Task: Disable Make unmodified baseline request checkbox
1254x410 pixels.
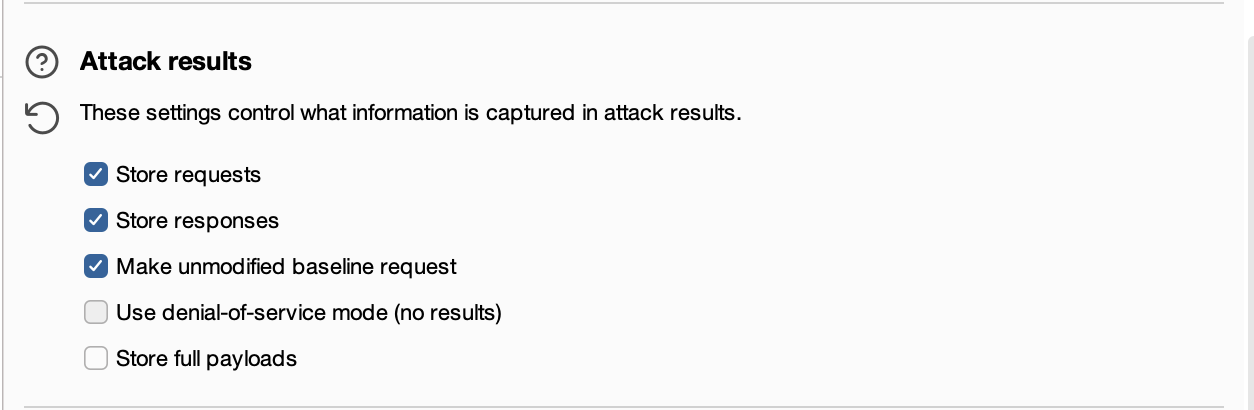Action: (x=96, y=266)
